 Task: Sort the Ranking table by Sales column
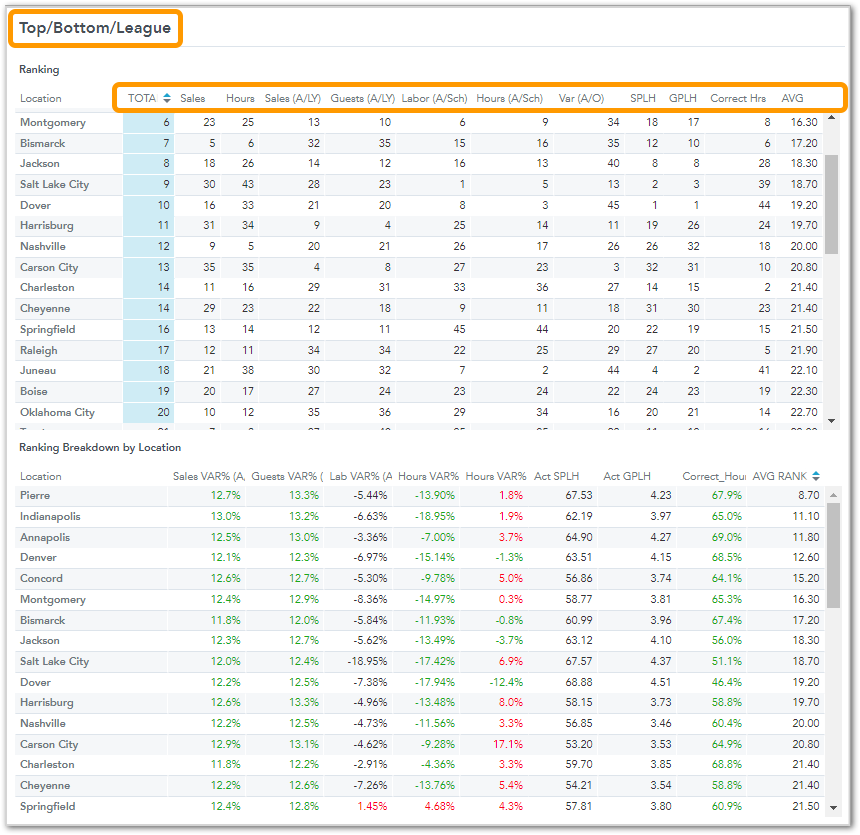point(192,98)
